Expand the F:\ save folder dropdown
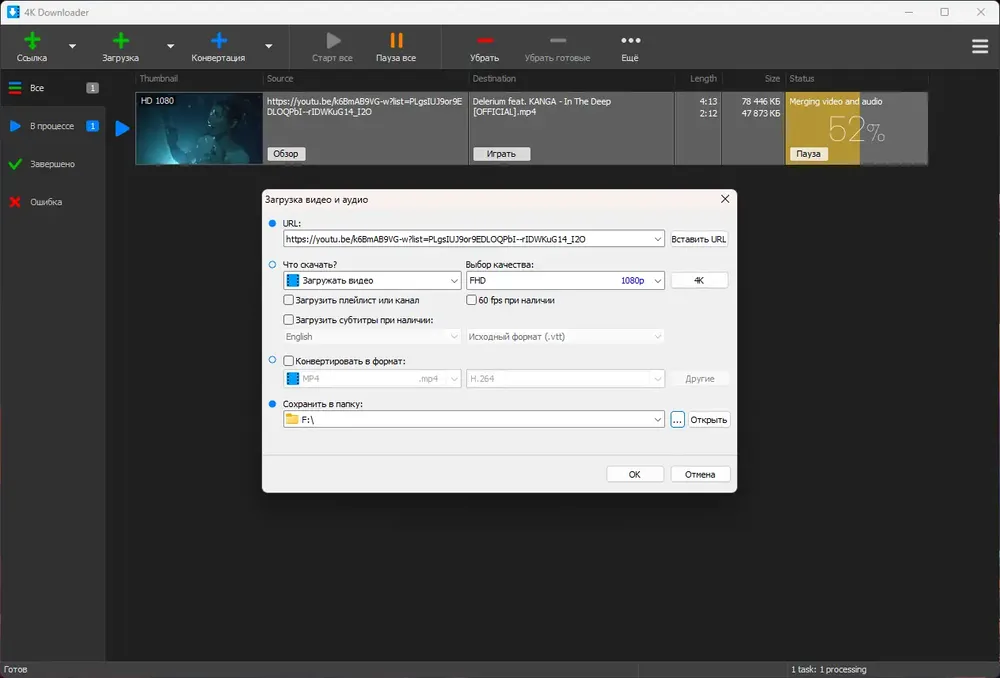The width and height of the screenshot is (1000, 678). 474,420
